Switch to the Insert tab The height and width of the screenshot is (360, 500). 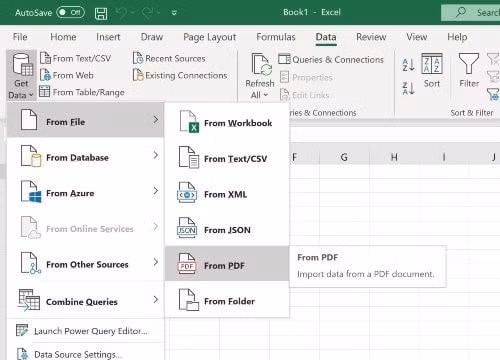pyautogui.click(x=108, y=37)
